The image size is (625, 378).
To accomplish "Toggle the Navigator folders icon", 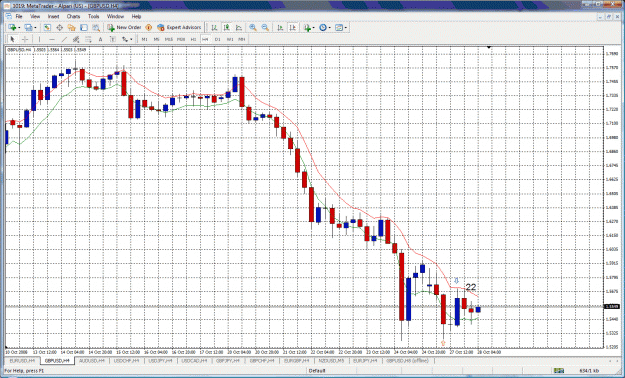I will pos(71,28).
